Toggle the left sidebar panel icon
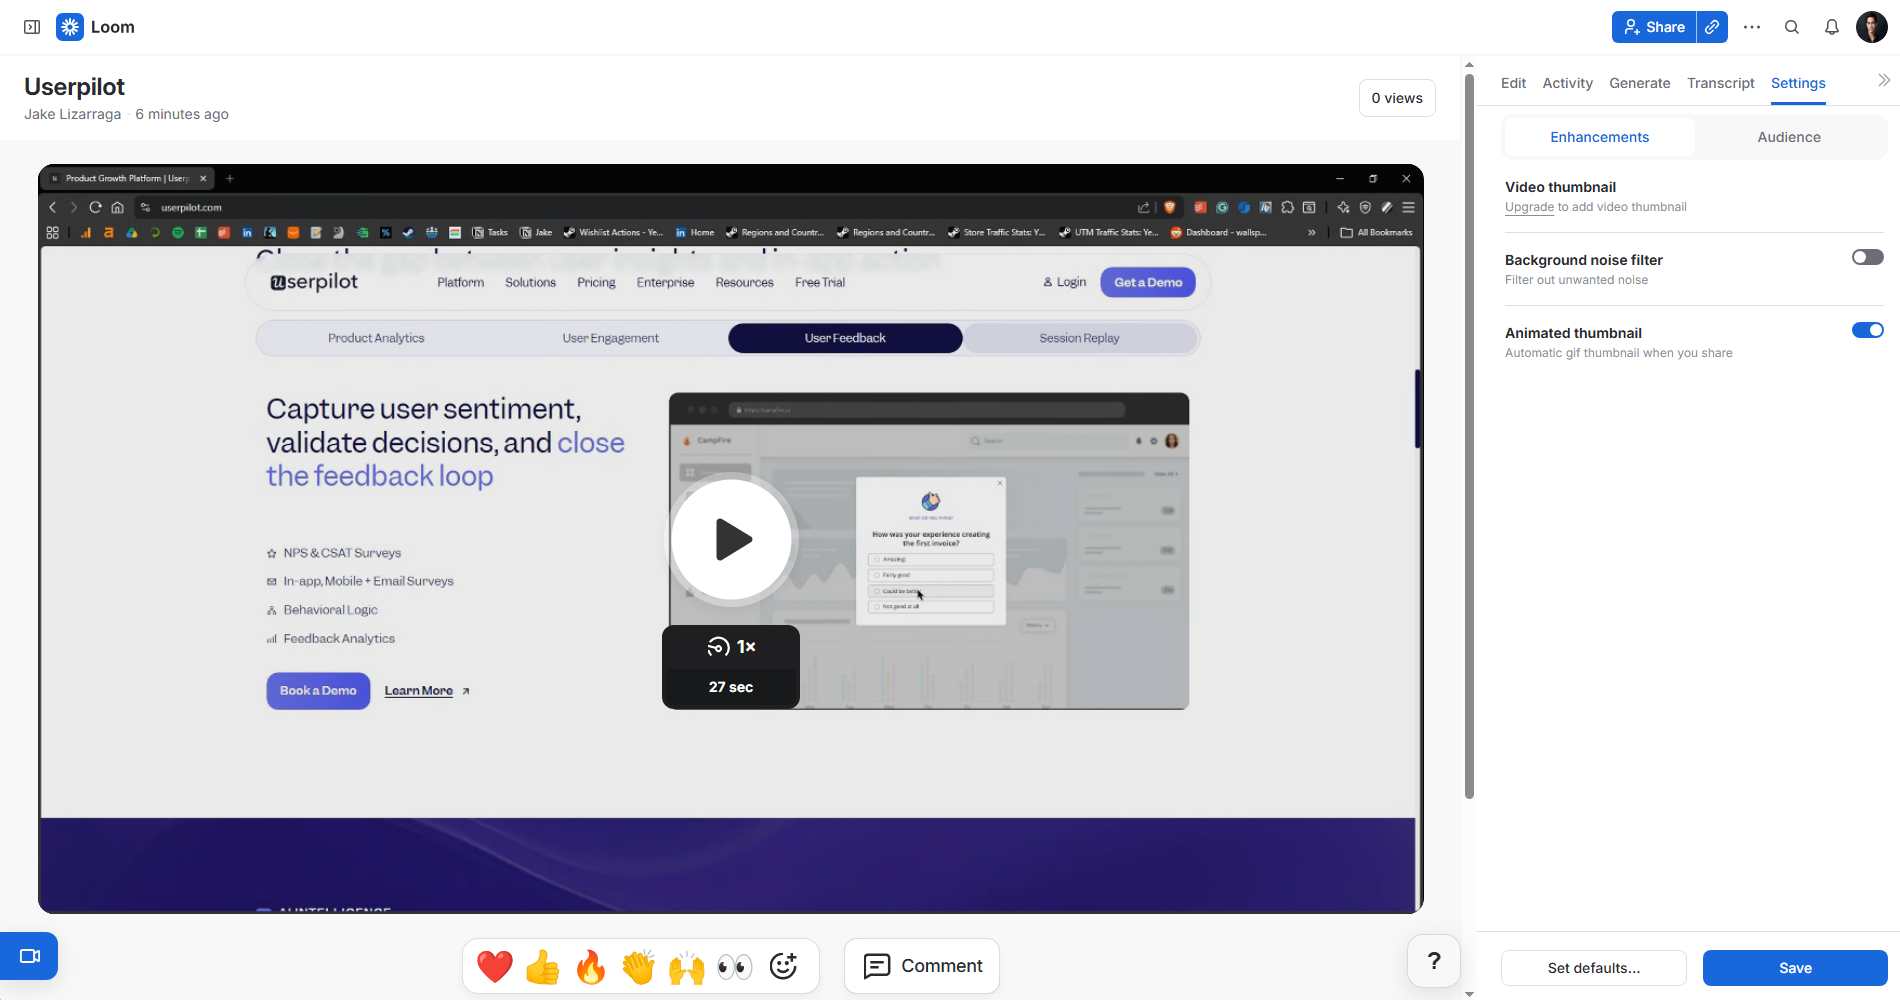Viewport: 1900px width, 1000px height. coord(32,27)
